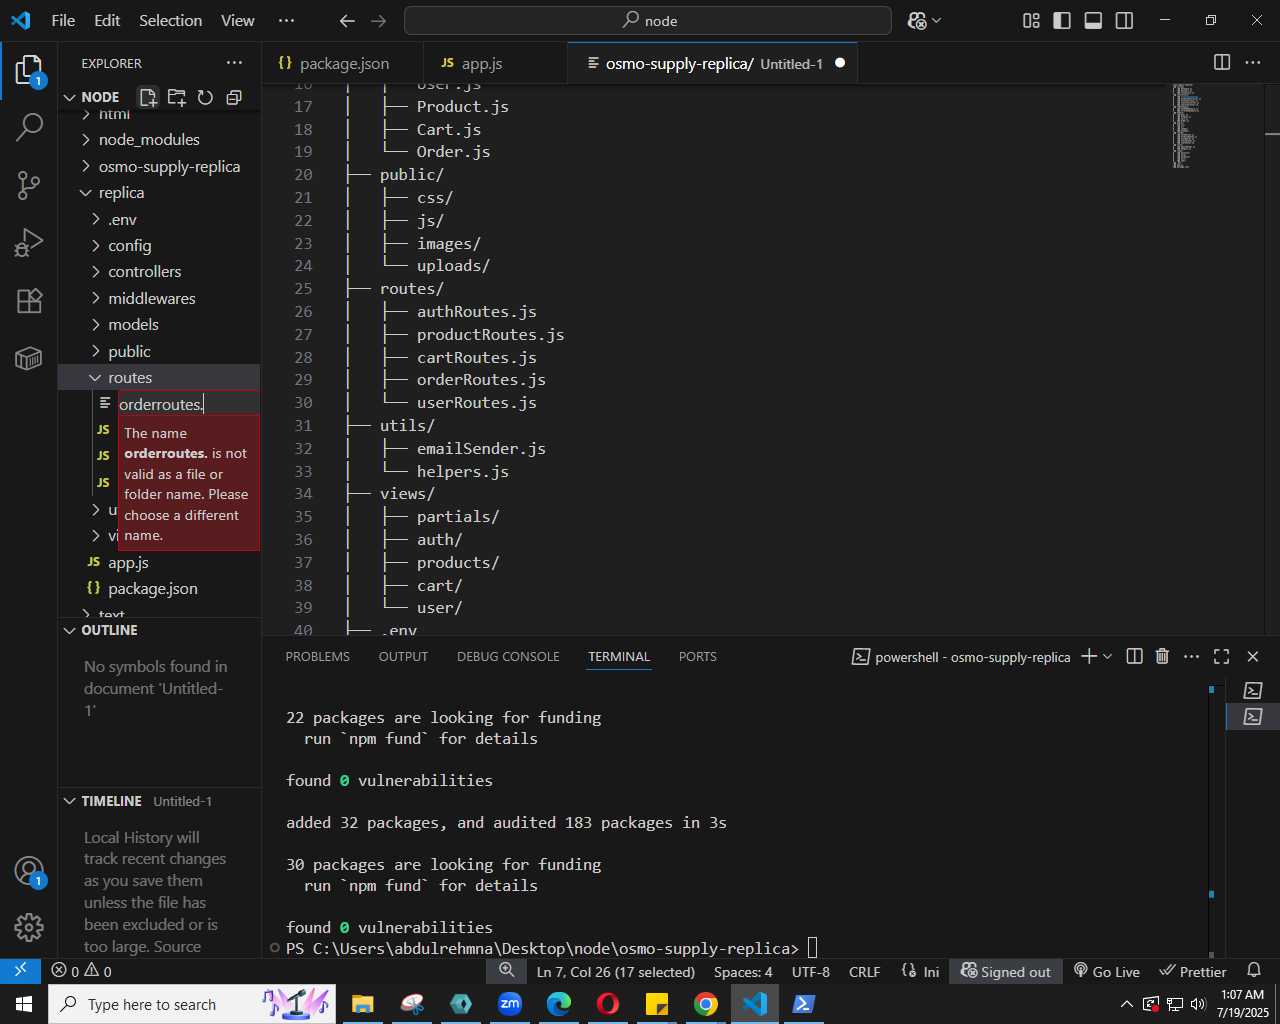Viewport: 1280px width, 1024px height.
Task: Open the Run and Debug view
Action: tap(29, 243)
